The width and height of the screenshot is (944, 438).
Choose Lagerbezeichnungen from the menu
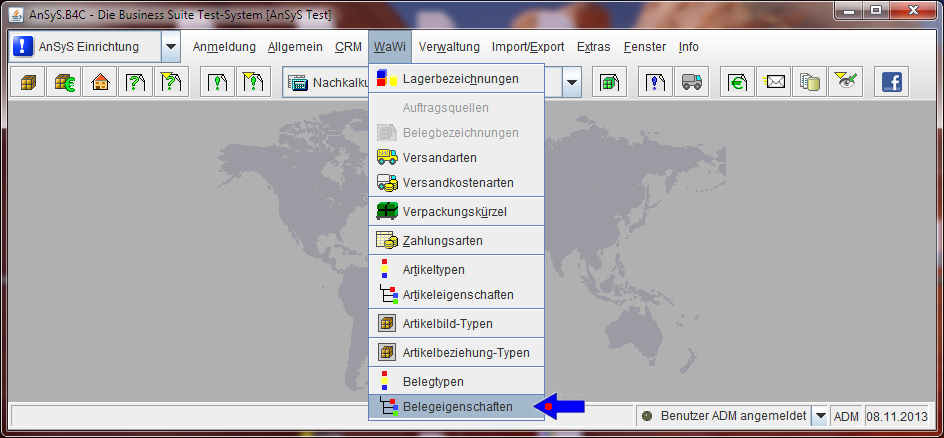460,78
